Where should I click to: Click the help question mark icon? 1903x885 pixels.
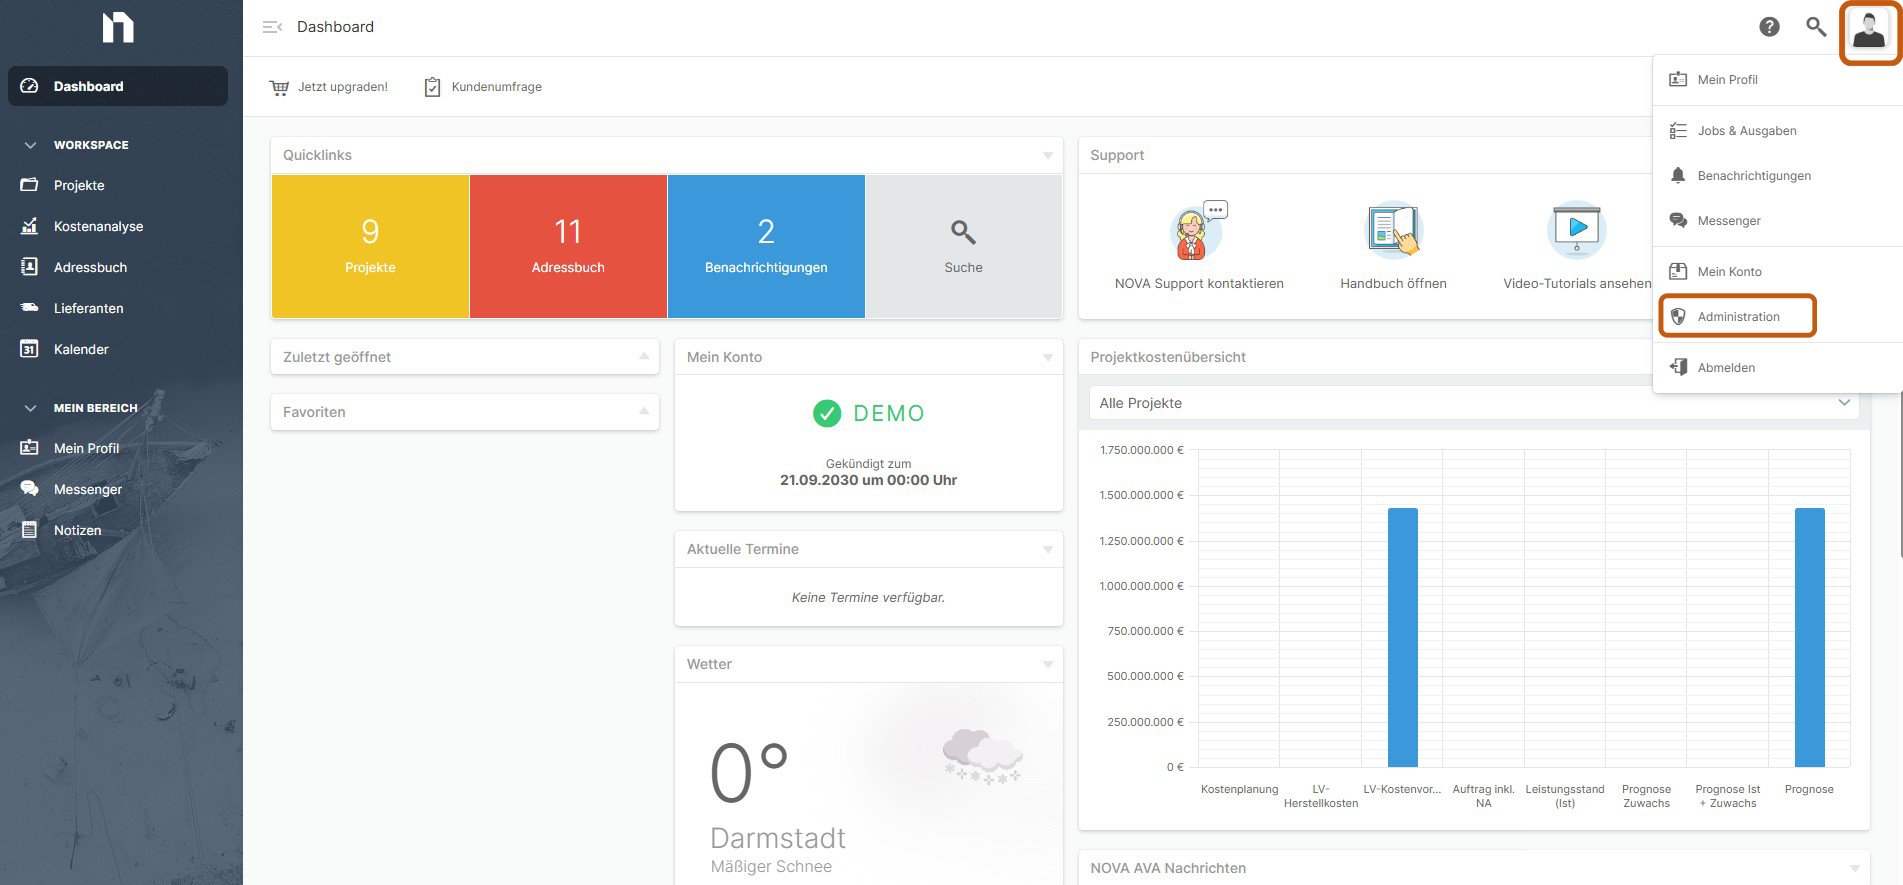[1769, 27]
